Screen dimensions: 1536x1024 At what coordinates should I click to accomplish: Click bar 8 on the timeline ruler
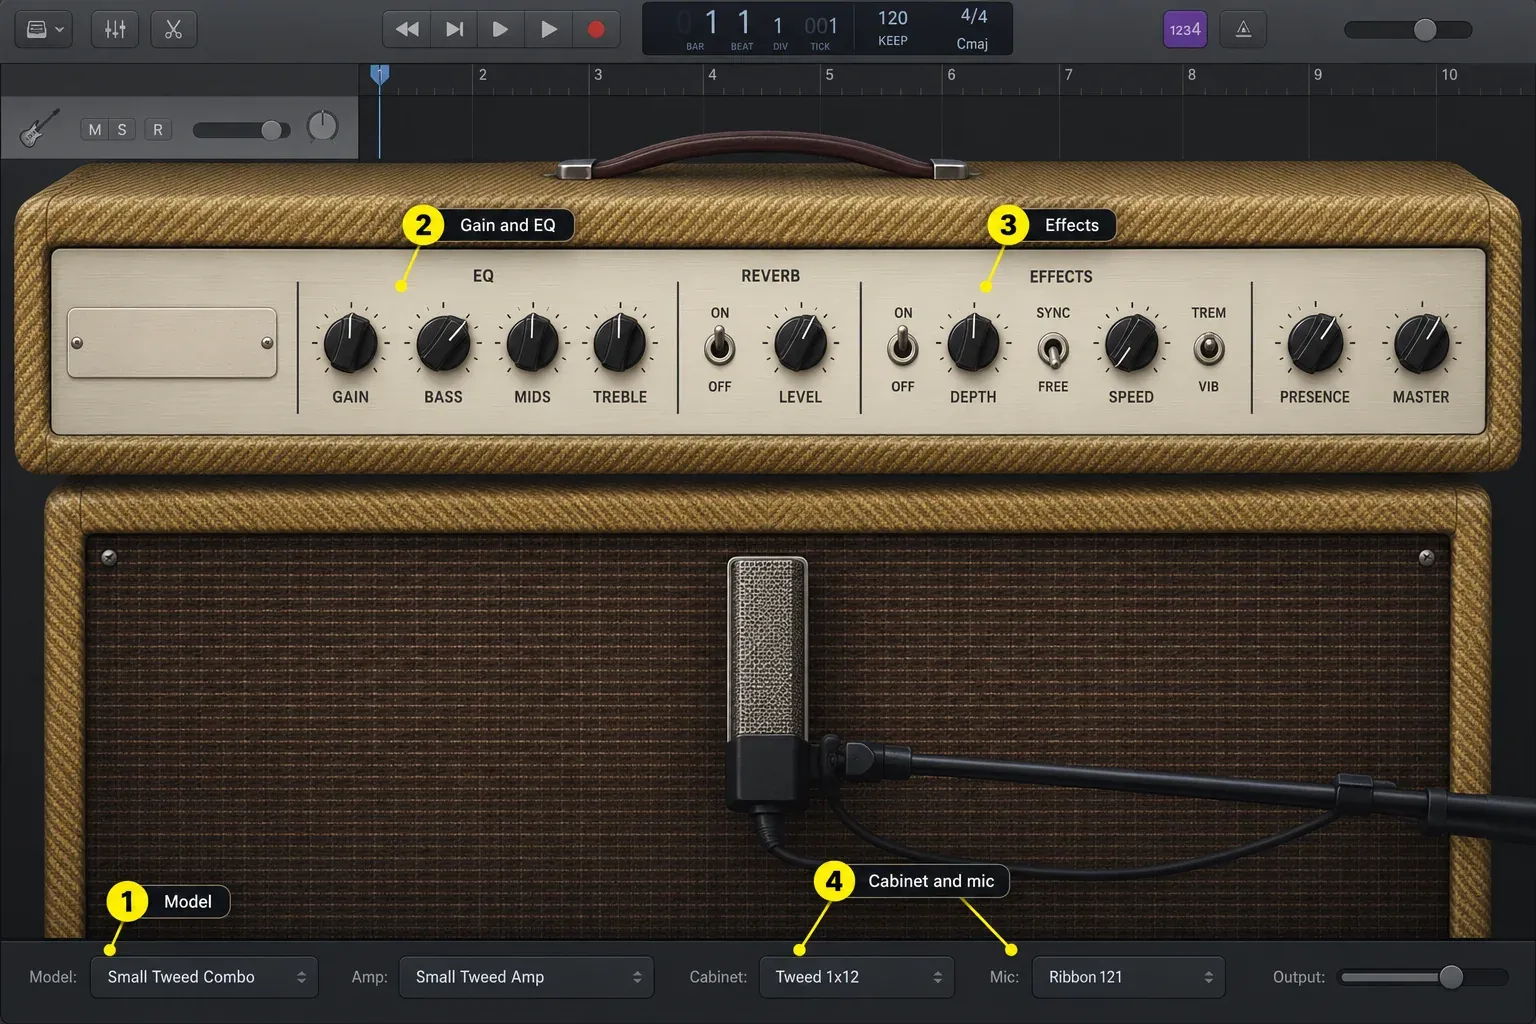click(1191, 75)
